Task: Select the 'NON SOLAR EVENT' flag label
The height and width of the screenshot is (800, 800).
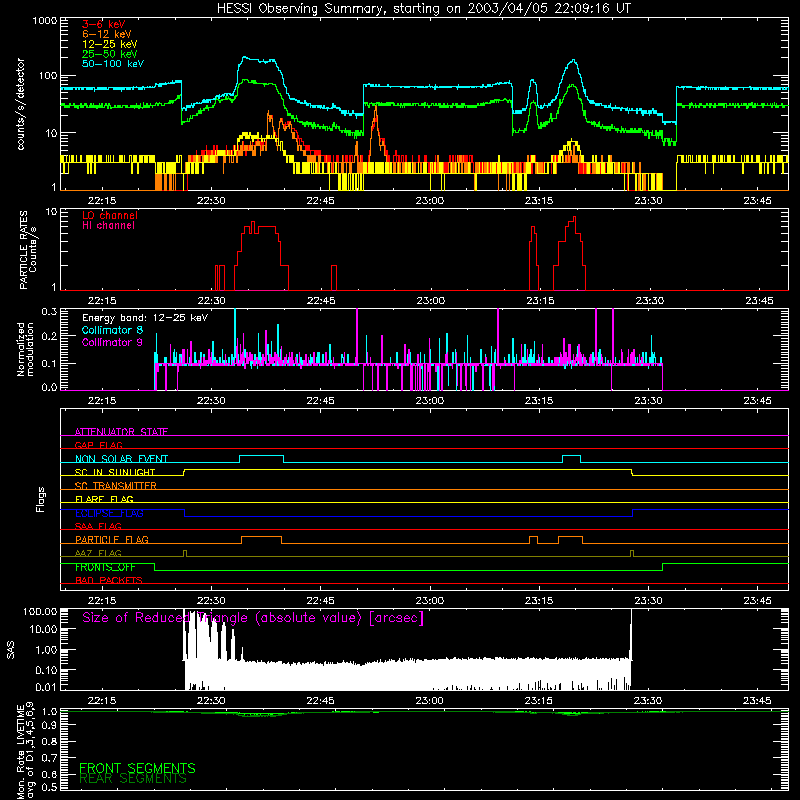Action: tap(121, 459)
